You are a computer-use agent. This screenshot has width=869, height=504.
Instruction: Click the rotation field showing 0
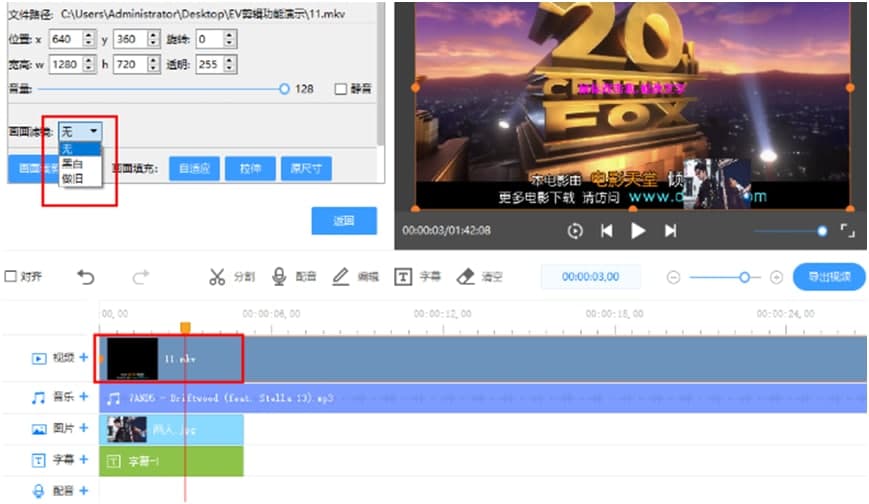tap(209, 39)
